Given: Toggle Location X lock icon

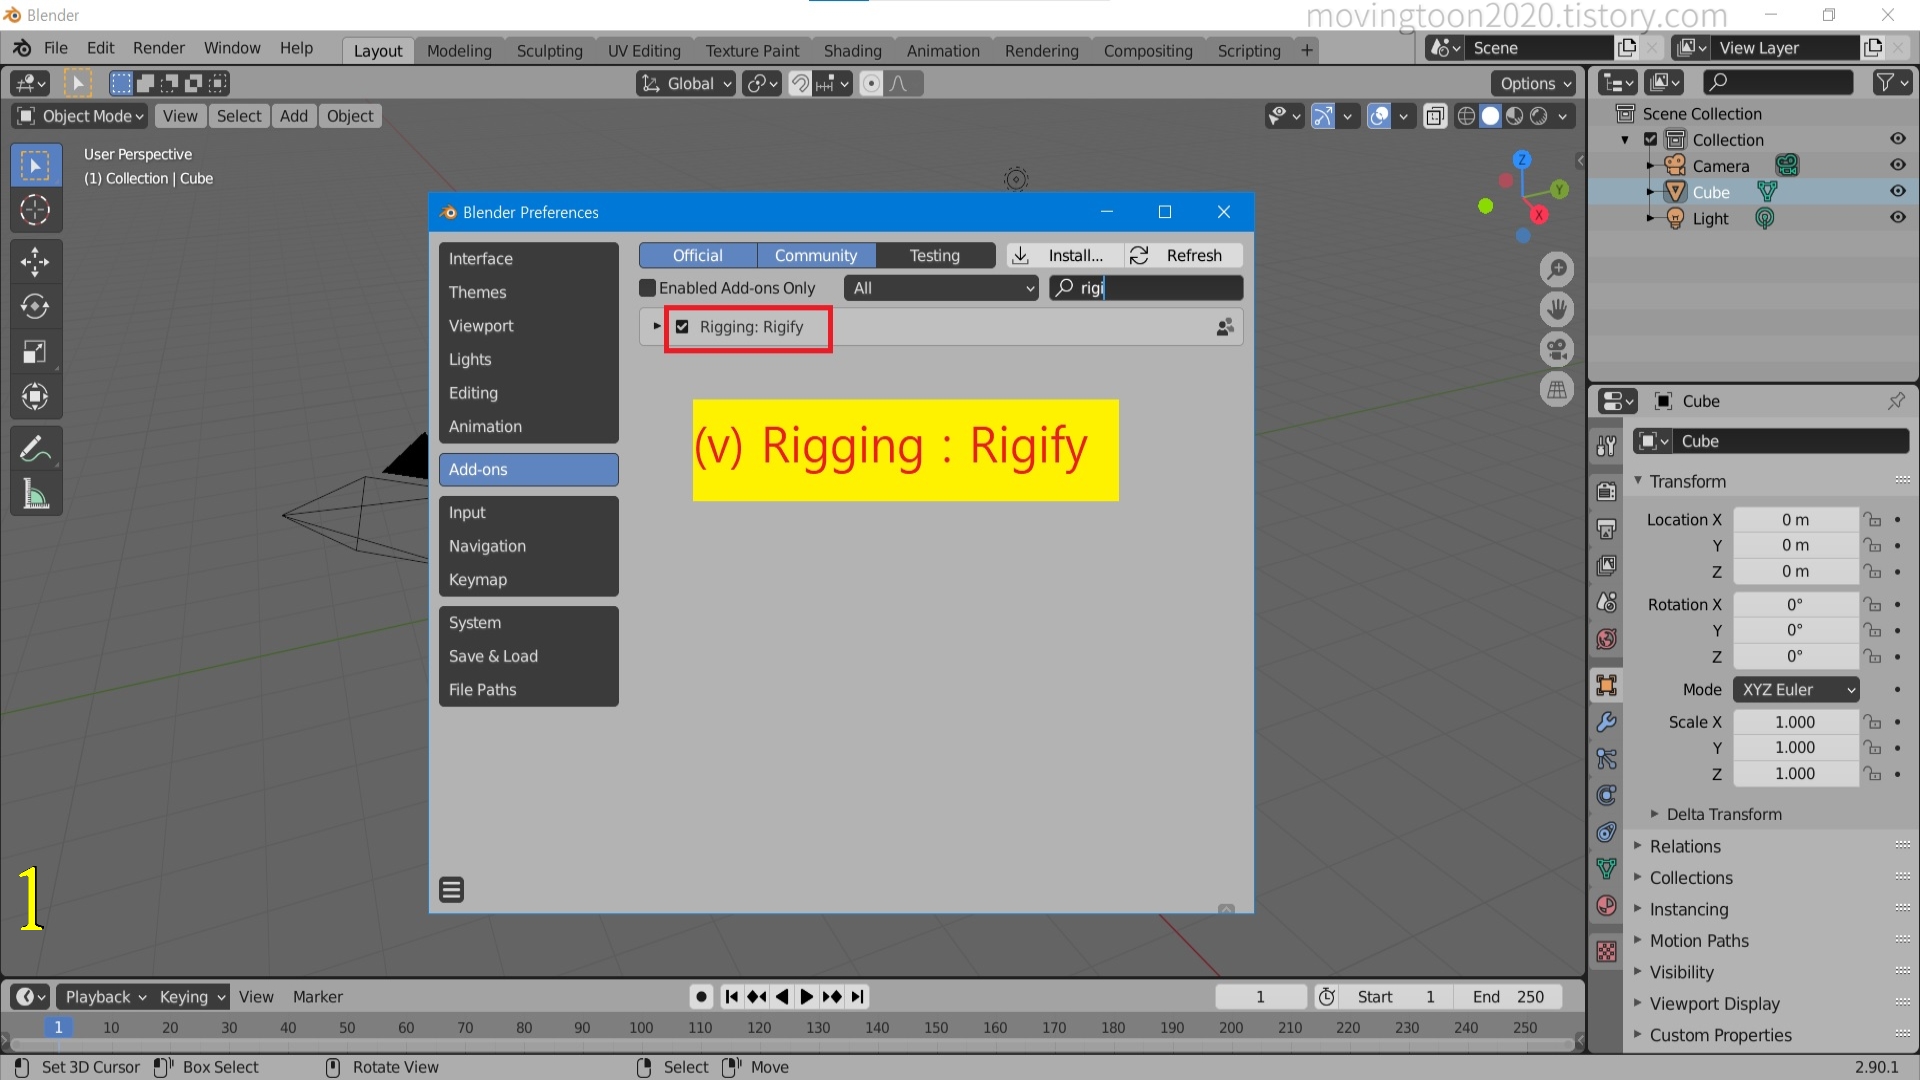Looking at the screenshot, I should point(1872,520).
